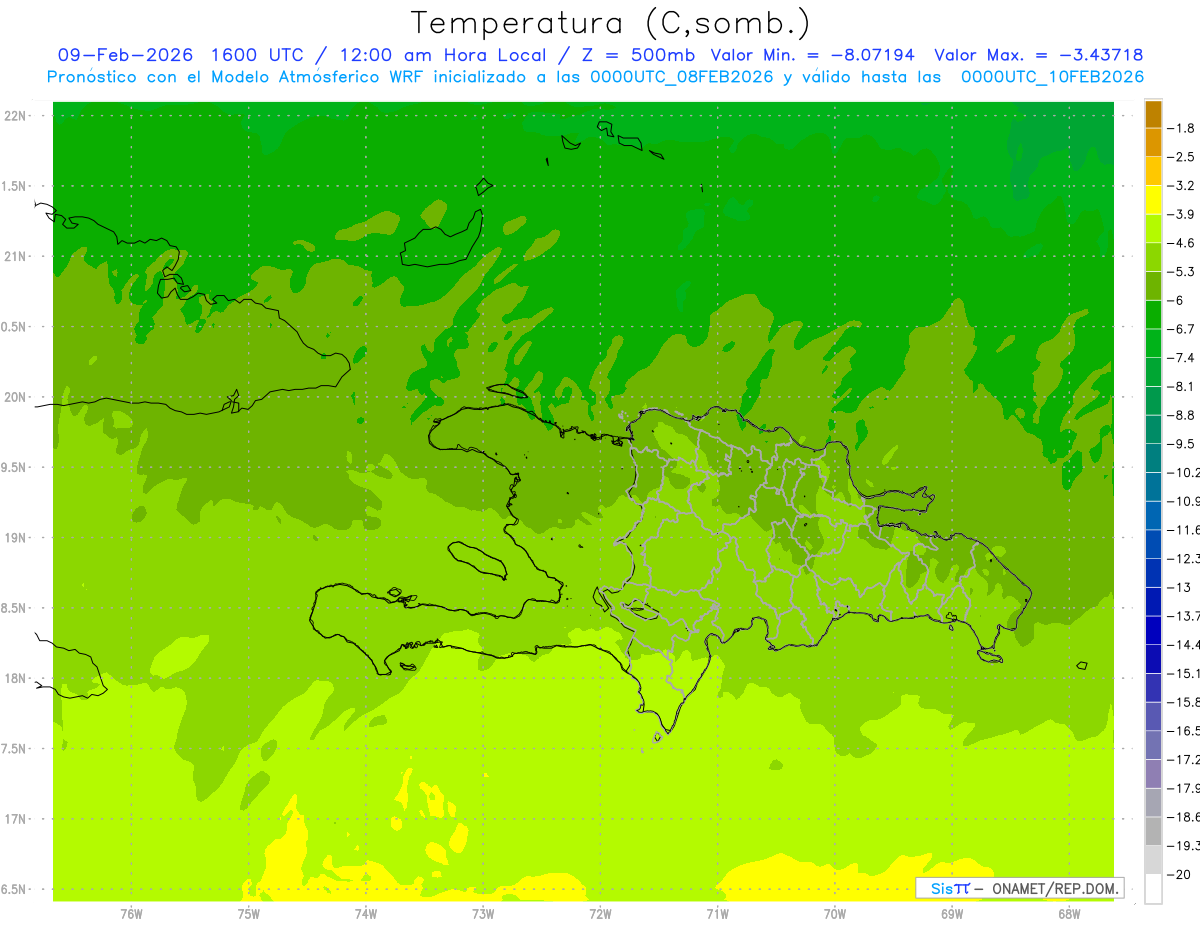Click the 1600 UTC time text
This screenshot has width=1200, height=927.
click(258, 55)
